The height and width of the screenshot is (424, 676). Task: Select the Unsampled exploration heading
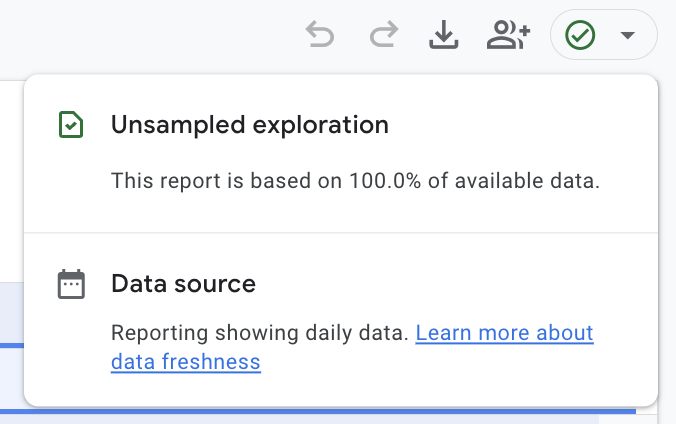[x=249, y=125]
